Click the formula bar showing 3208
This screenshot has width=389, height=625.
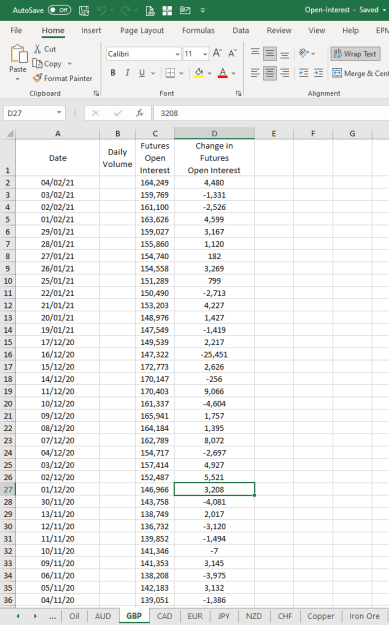click(271, 113)
